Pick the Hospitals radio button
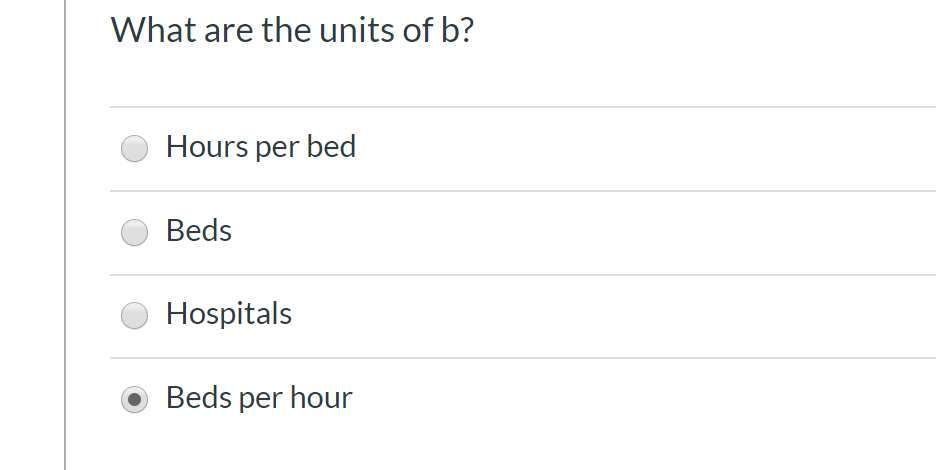Image resolution: width=936 pixels, height=470 pixels. point(134,316)
